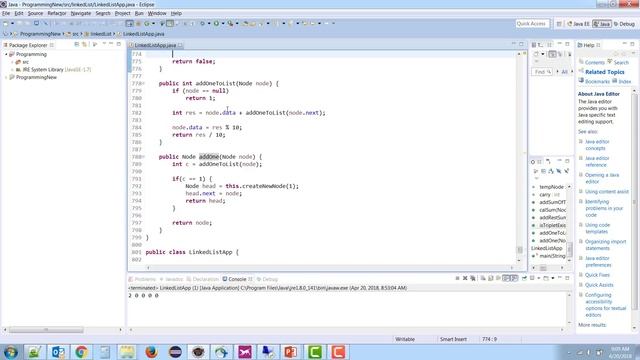Select main(String method in Outline

pos(552,256)
